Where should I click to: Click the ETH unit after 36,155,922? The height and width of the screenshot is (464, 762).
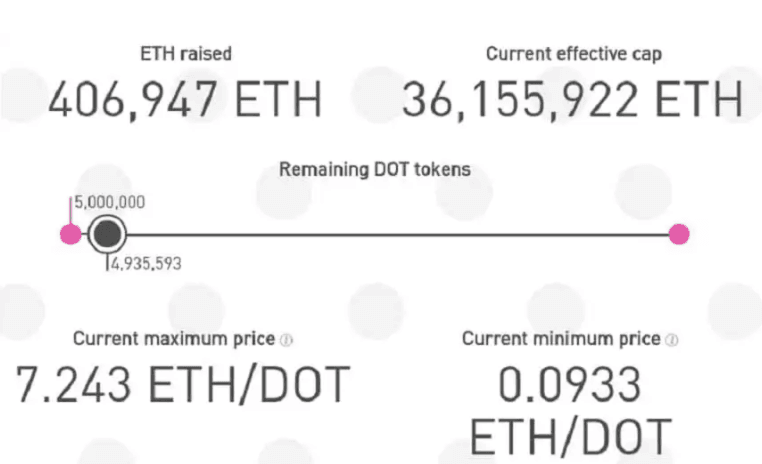coord(704,100)
